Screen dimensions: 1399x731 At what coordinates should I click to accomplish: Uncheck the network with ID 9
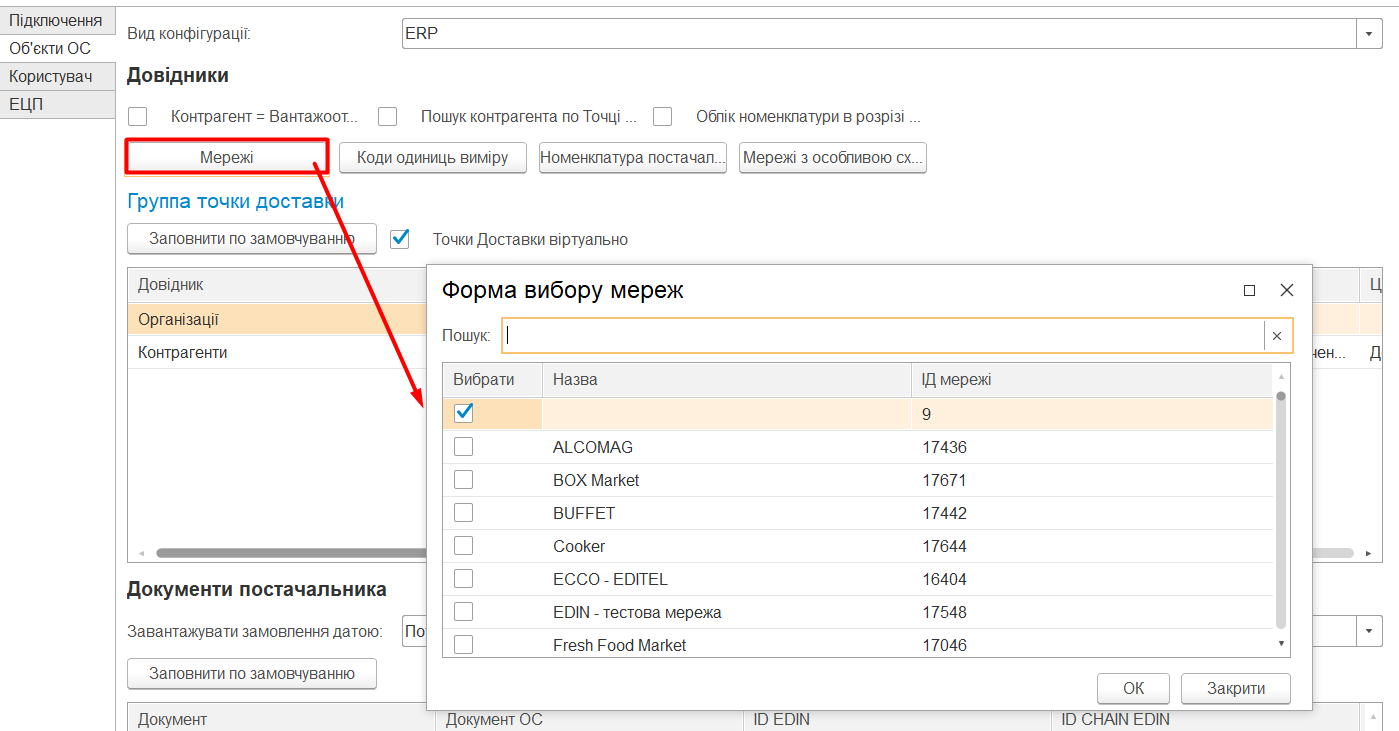point(463,413)
